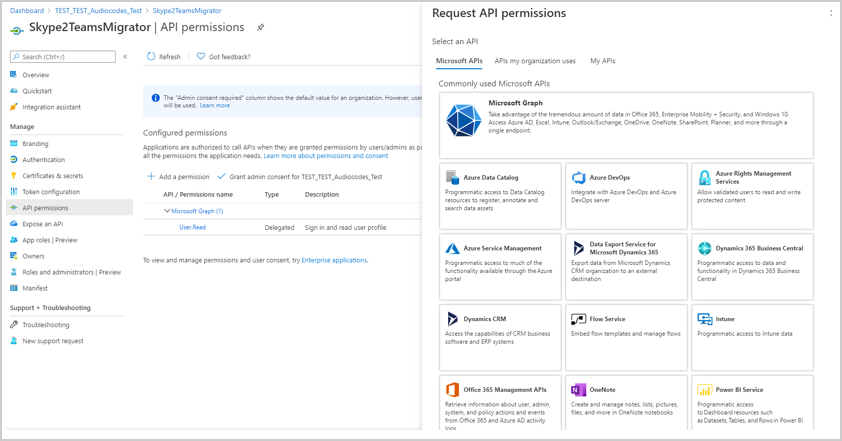Image resolution: width=842 pixels, height=441 pixels.
Task: Select the Azure Data Catalog icon
Action: [x=453, y=177]
